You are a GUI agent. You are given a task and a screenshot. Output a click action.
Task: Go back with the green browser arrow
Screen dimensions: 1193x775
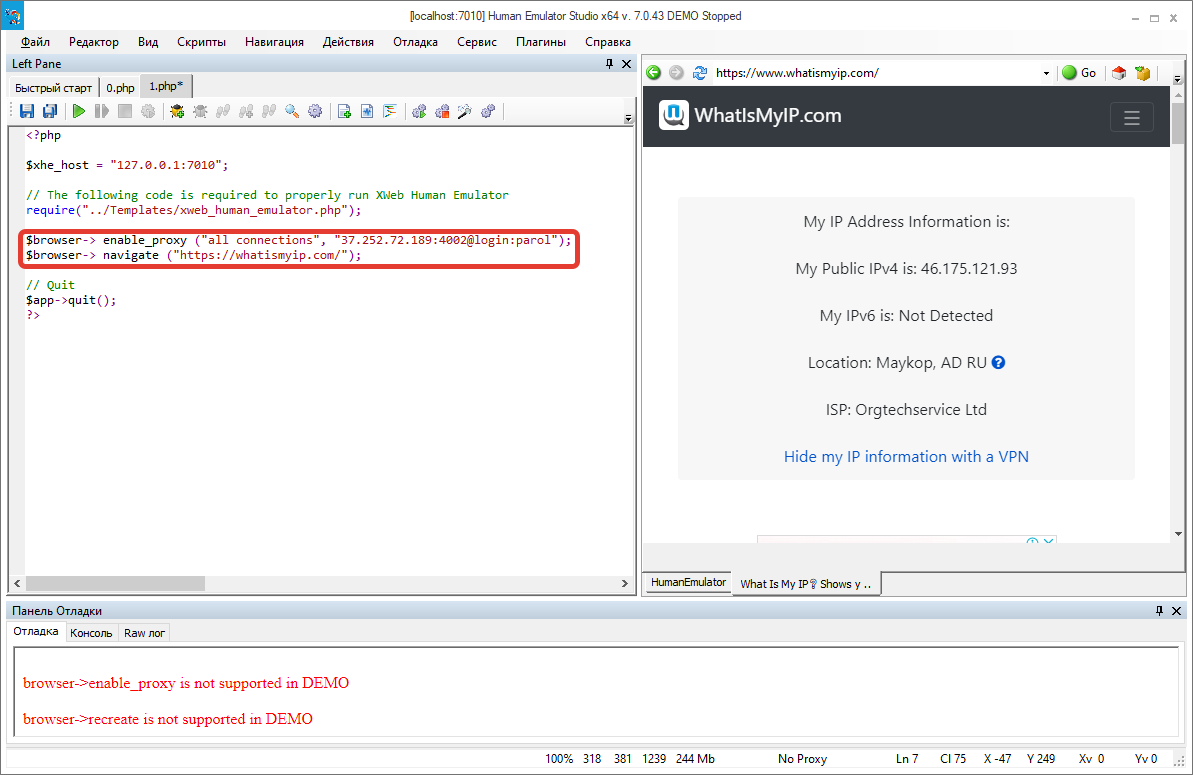pos(654,72)
